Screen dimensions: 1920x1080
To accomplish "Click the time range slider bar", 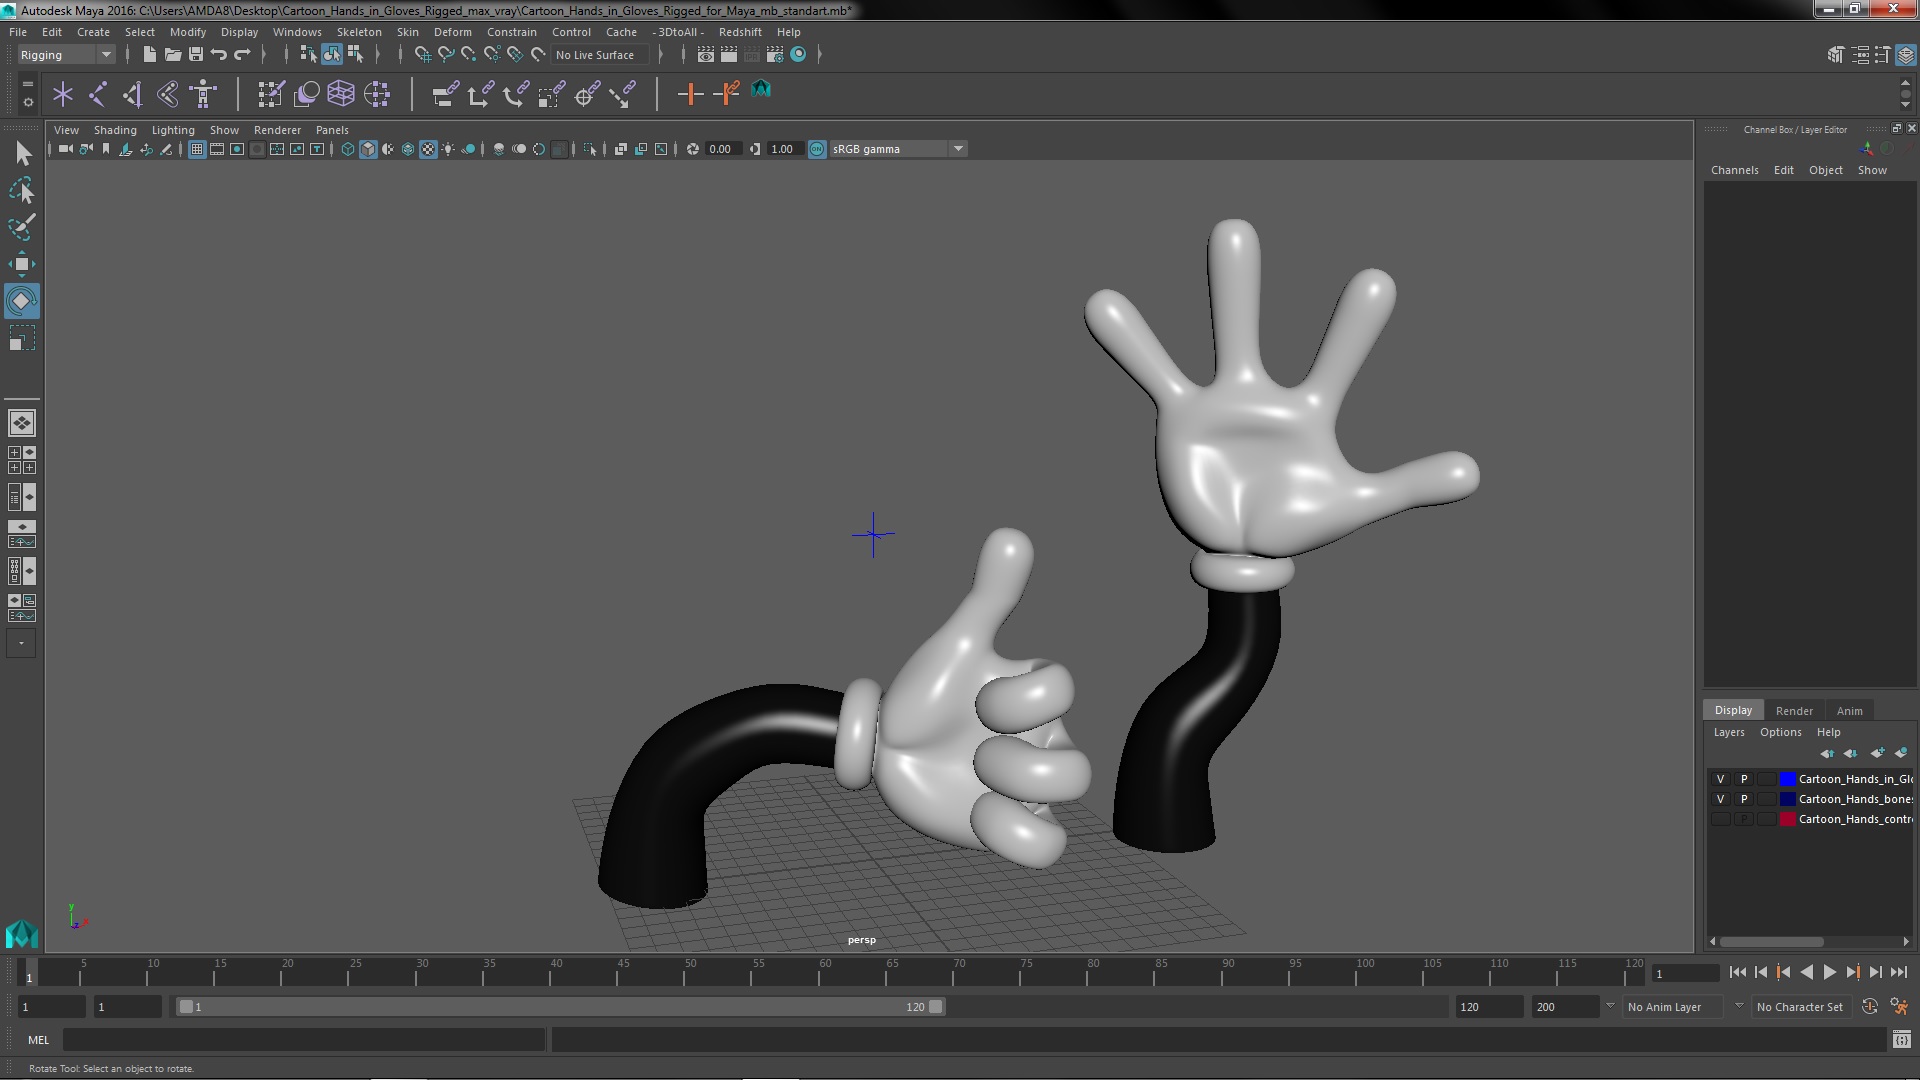I will point(560,1007).
